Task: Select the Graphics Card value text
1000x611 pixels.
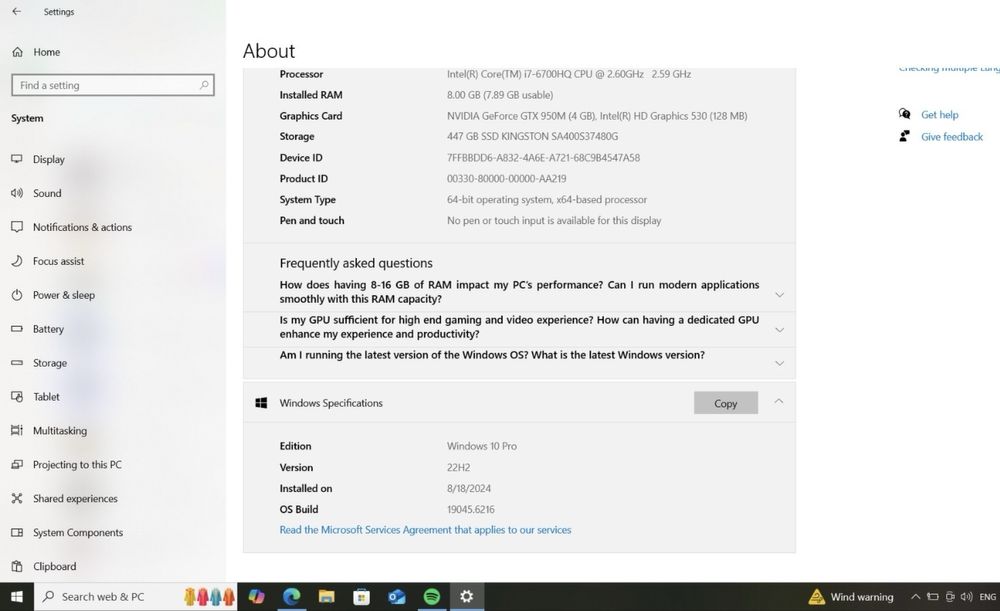Action: click(597, 116)
